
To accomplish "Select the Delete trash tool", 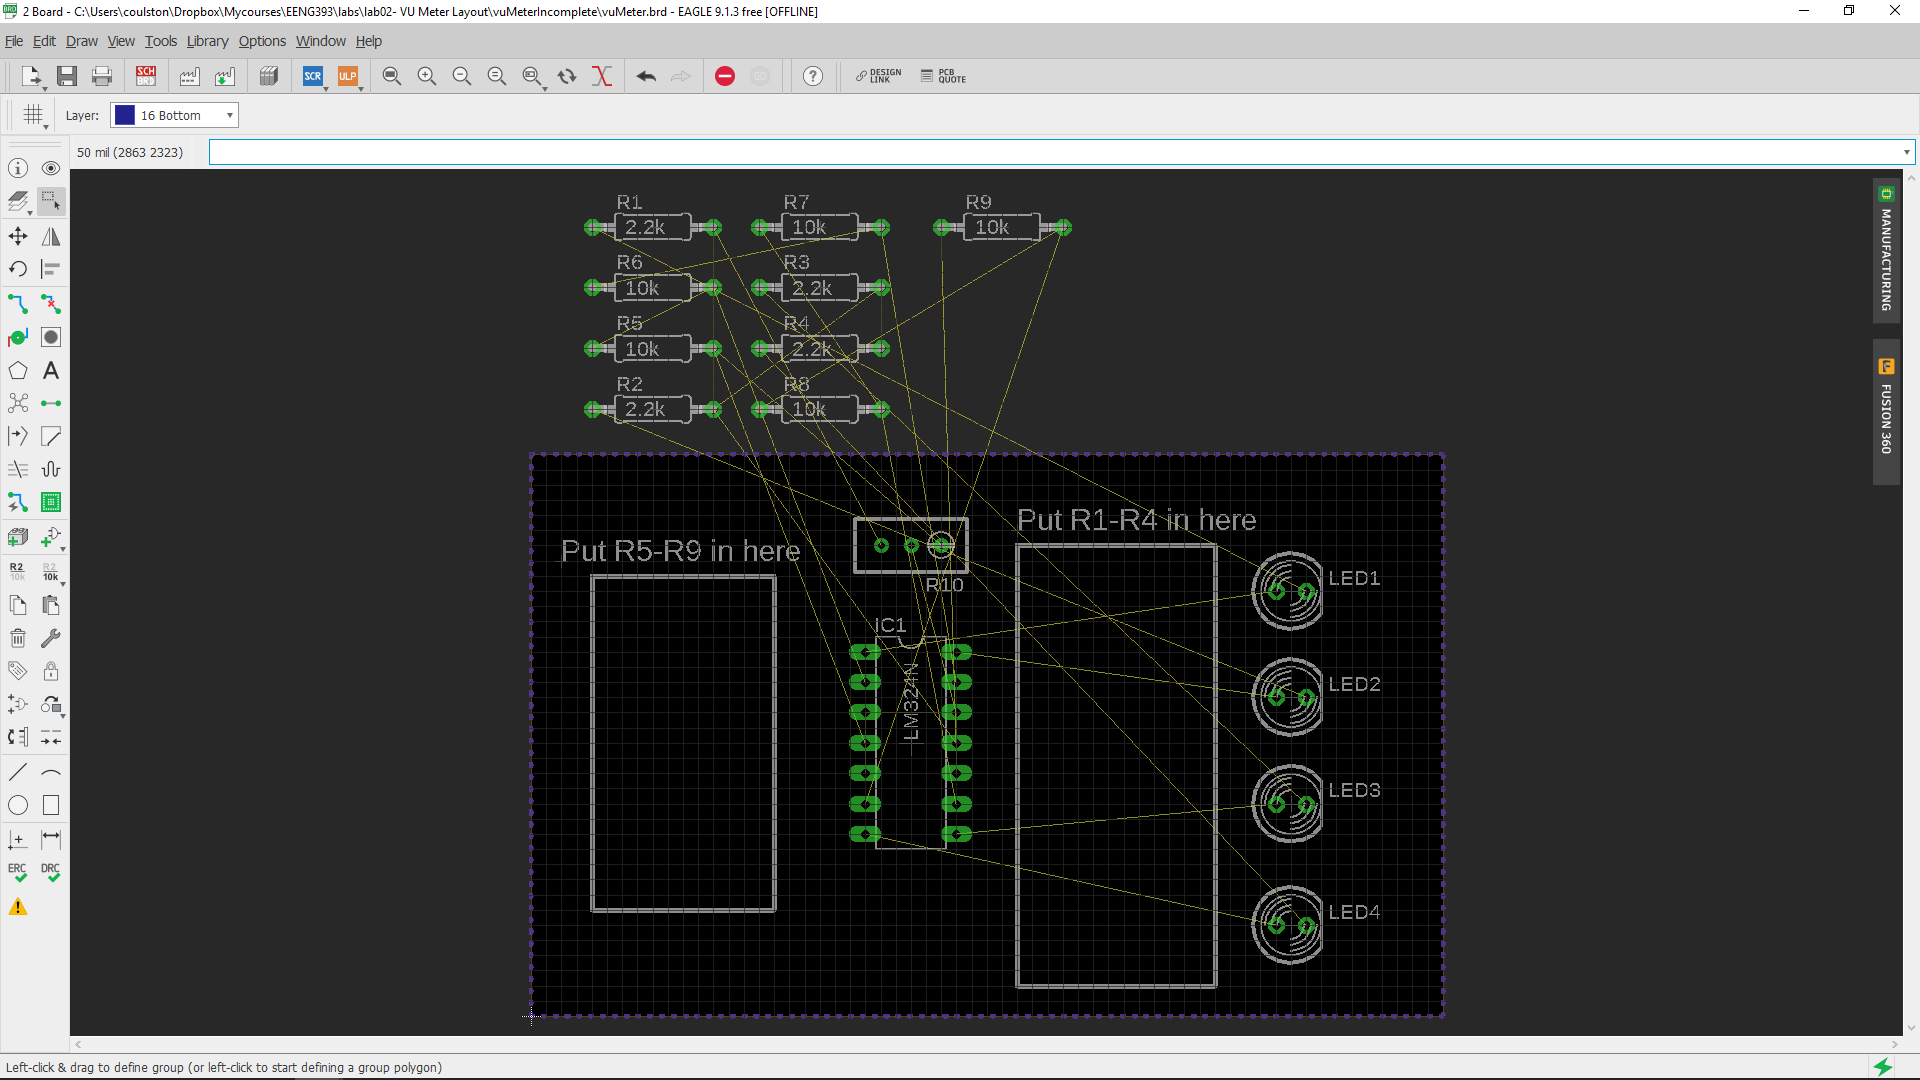I will coord(18,638).
